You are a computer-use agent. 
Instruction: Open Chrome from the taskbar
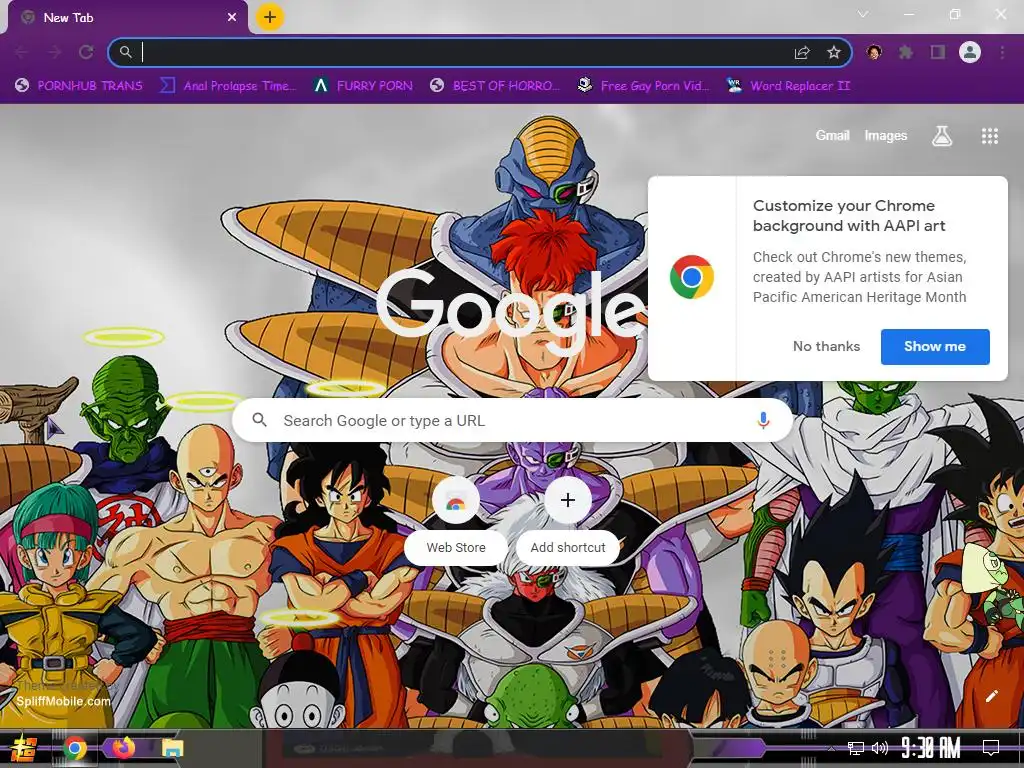click(x=75, y=748)
